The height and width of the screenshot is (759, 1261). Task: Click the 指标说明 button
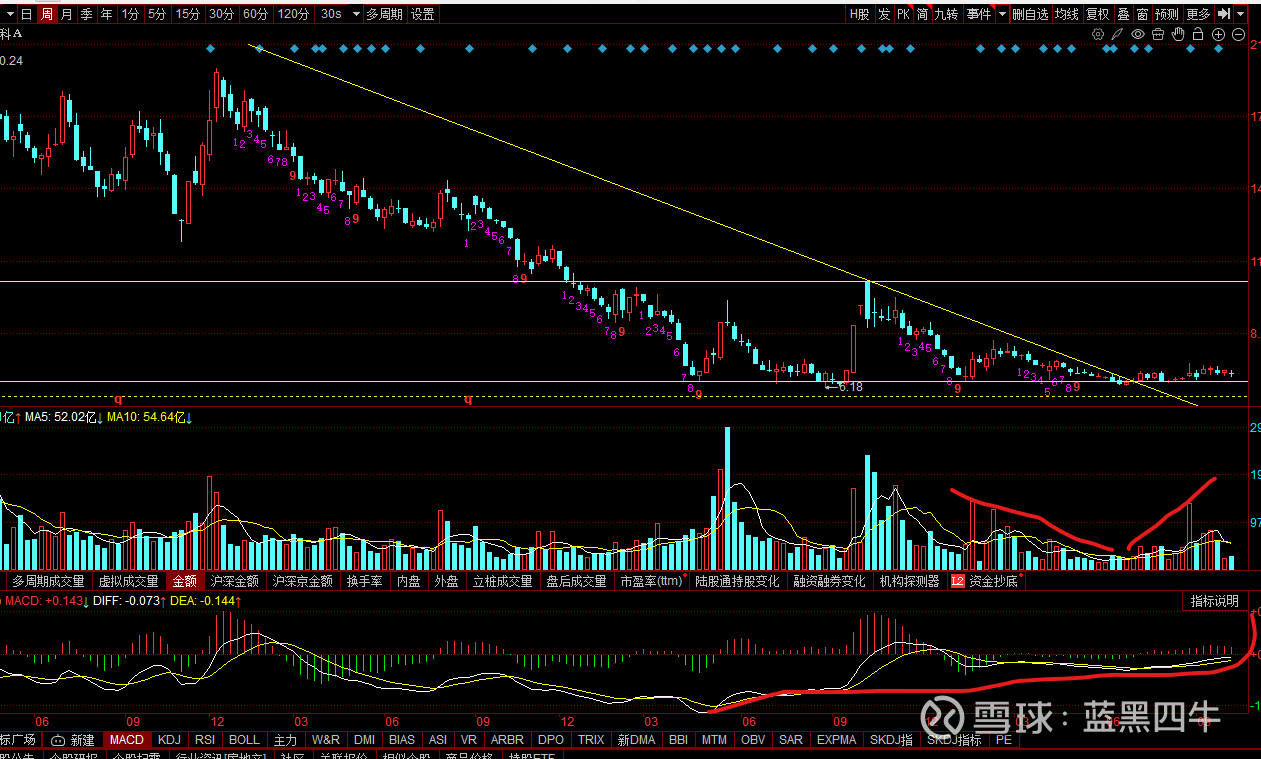(1214, 601)
